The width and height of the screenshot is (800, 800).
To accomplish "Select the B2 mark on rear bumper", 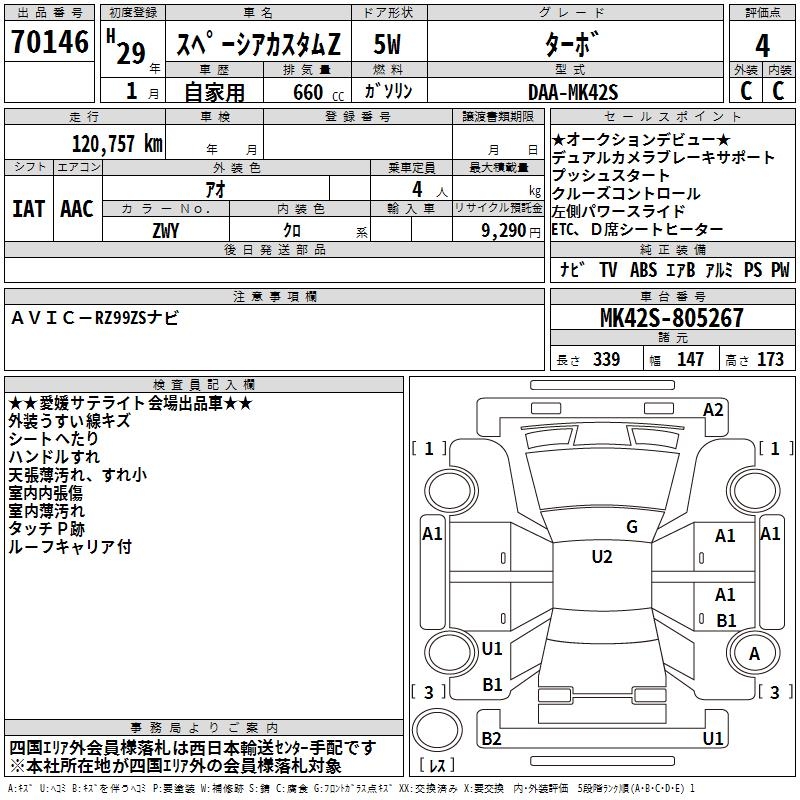I will tap(491, 738).
